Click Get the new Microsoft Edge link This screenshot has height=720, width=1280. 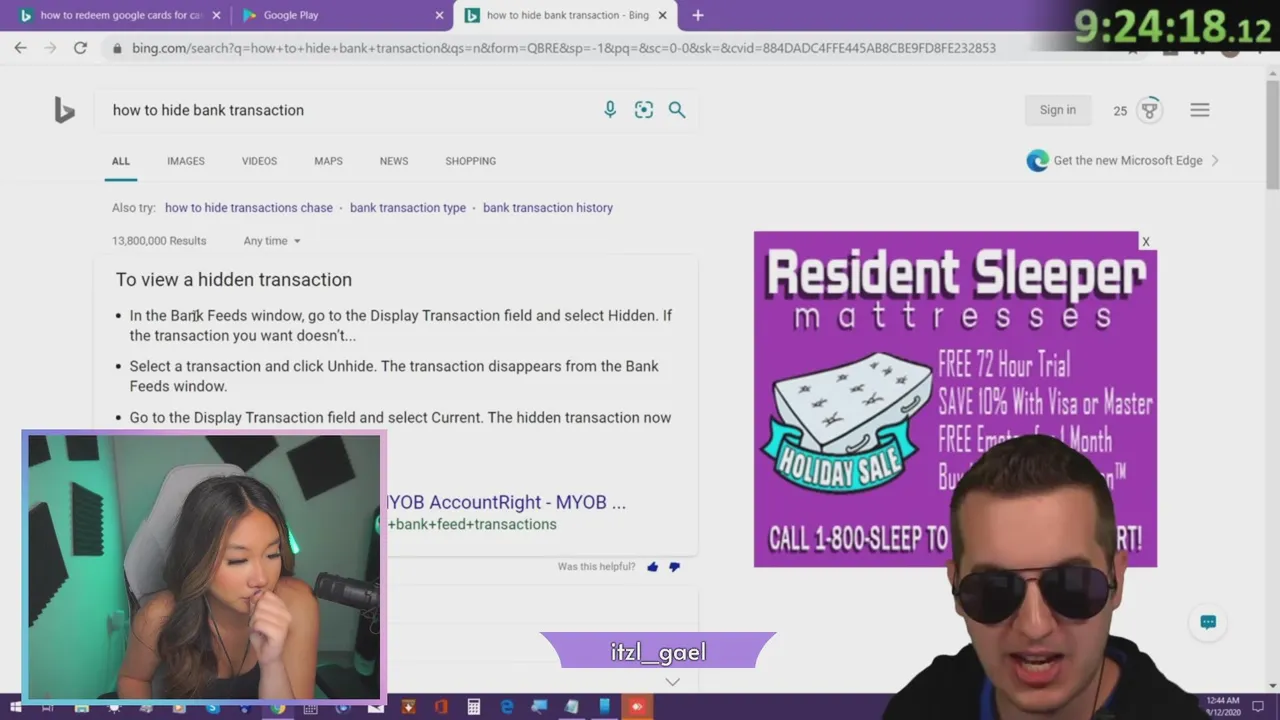pyautogui.click(x=1128, y=161)
